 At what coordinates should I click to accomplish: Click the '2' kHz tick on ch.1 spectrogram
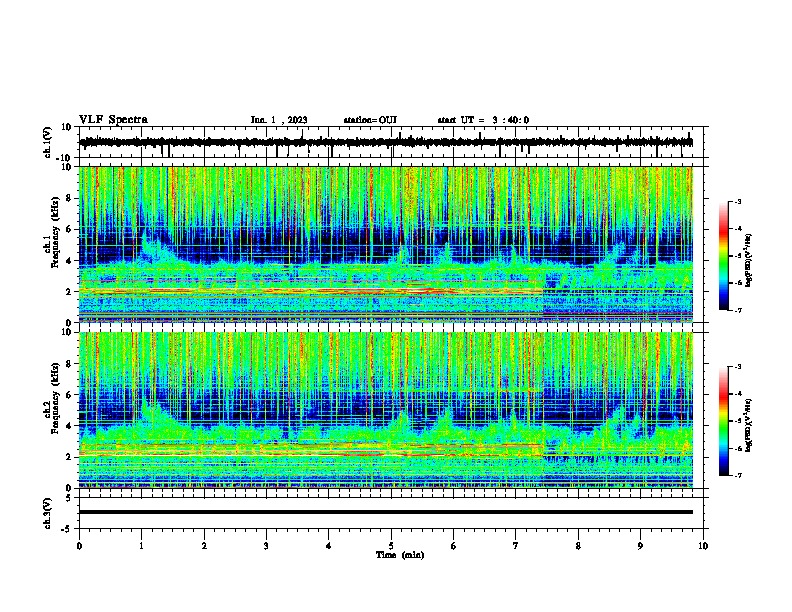pyautogui.click(x=69, y=291)
